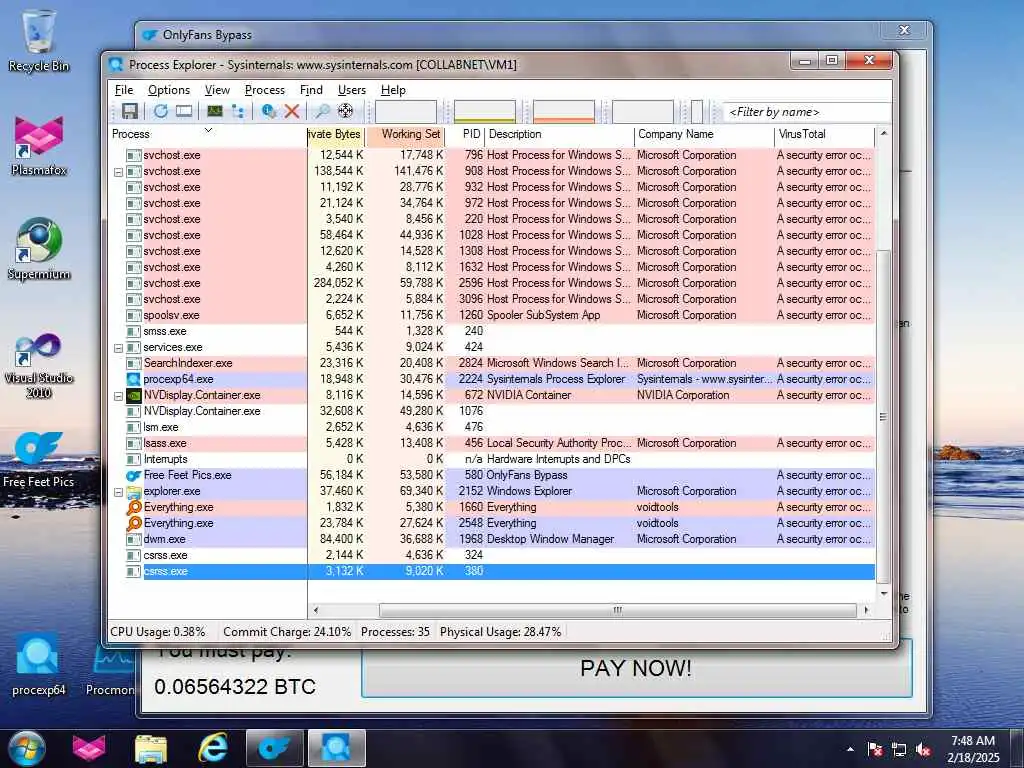
Task: Select the Free Feet Pics desktop icon
Action: (39, 460)
